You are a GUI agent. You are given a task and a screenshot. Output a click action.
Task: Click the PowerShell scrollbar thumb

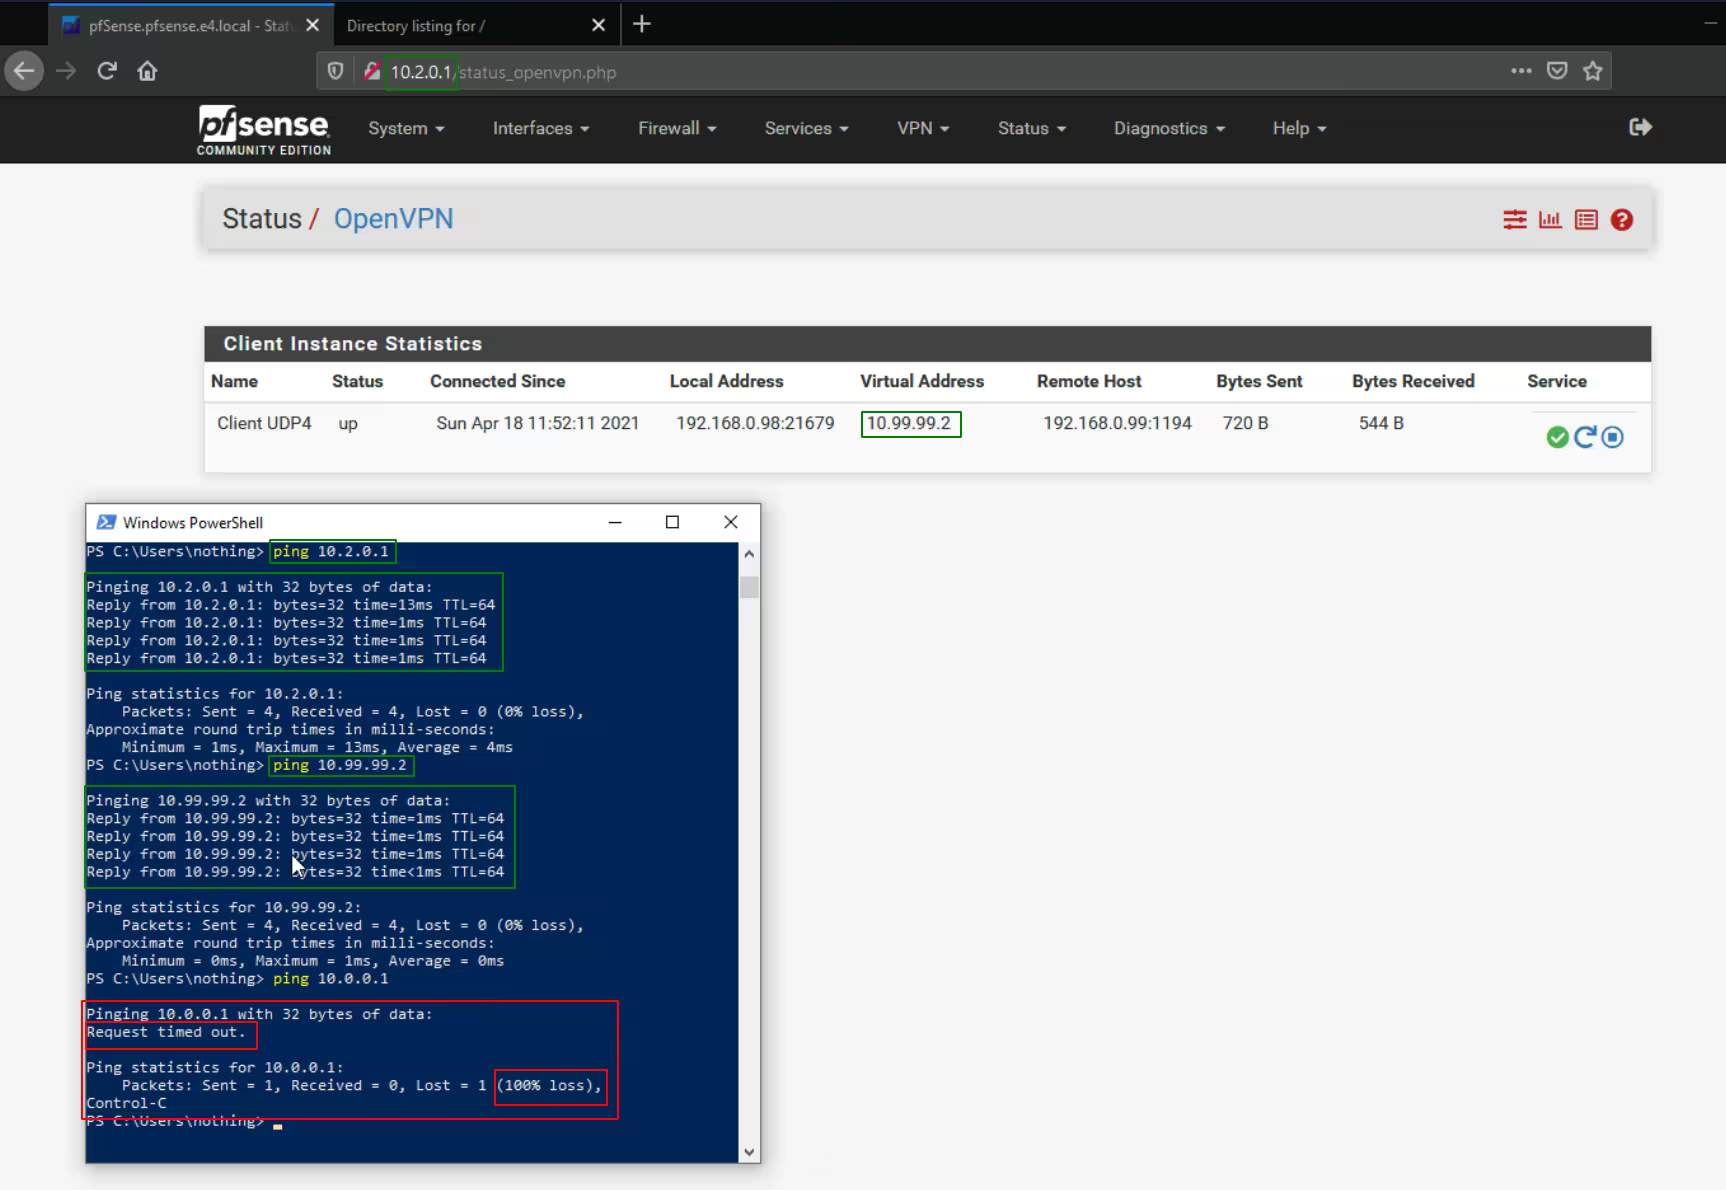point(749,587)
